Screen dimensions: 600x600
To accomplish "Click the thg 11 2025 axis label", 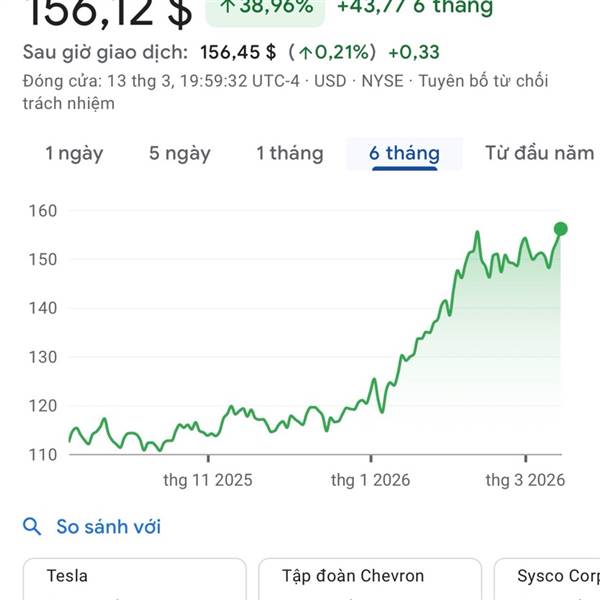I will (208, 480).
